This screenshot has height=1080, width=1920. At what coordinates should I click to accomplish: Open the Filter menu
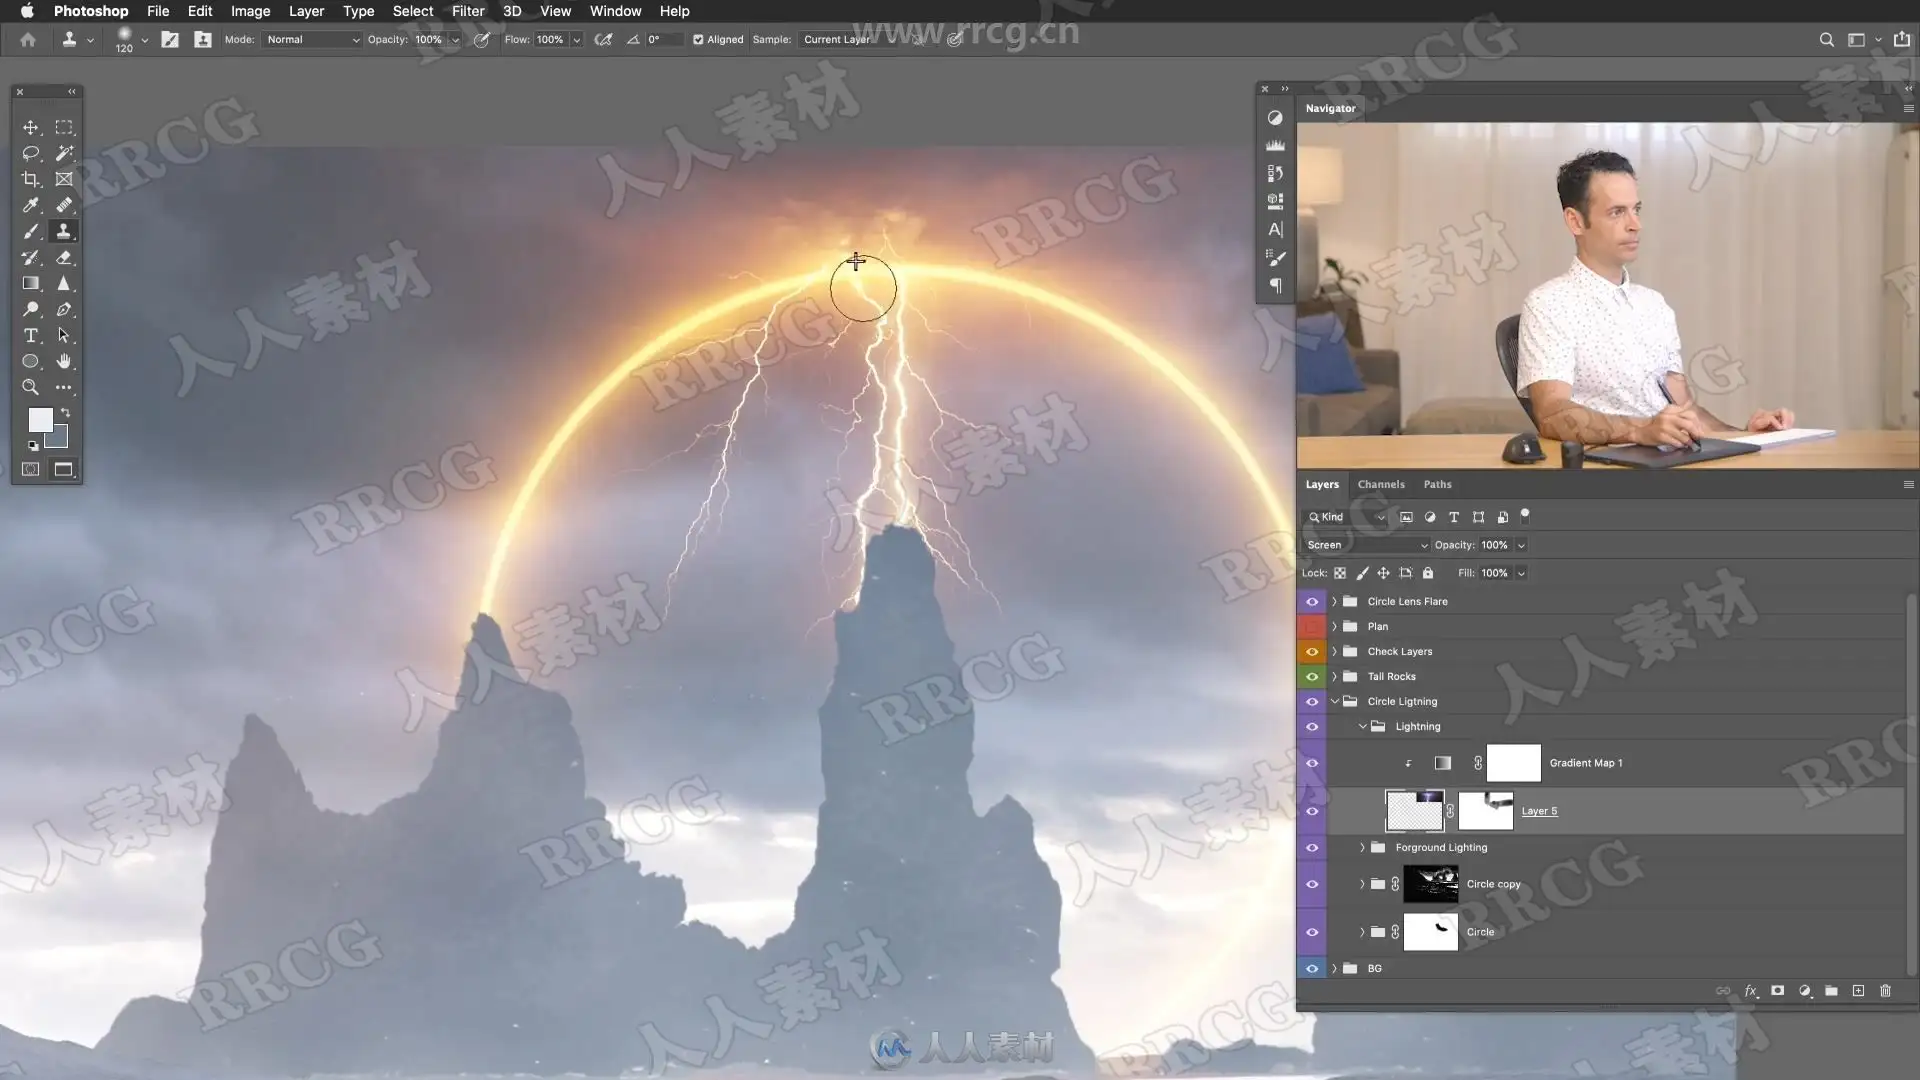(x=467, y=11)
